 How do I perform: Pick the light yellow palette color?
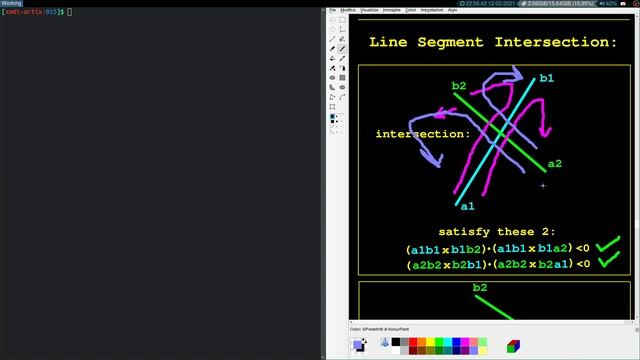click(482, 350)
